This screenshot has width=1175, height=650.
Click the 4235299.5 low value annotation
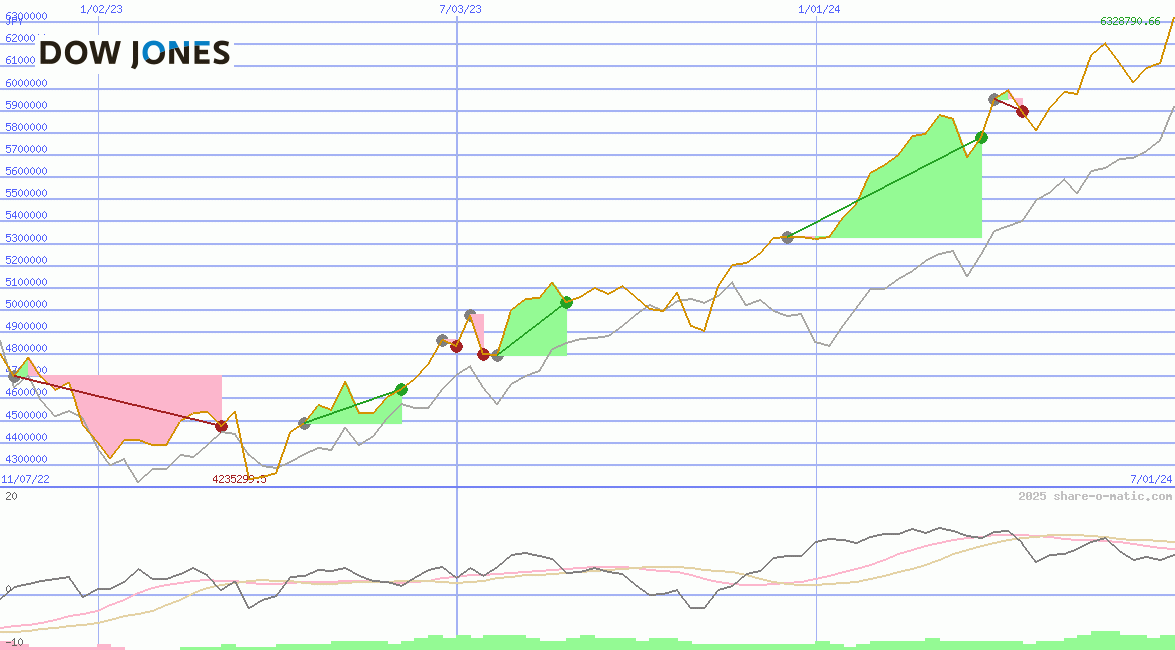(240, 479)
